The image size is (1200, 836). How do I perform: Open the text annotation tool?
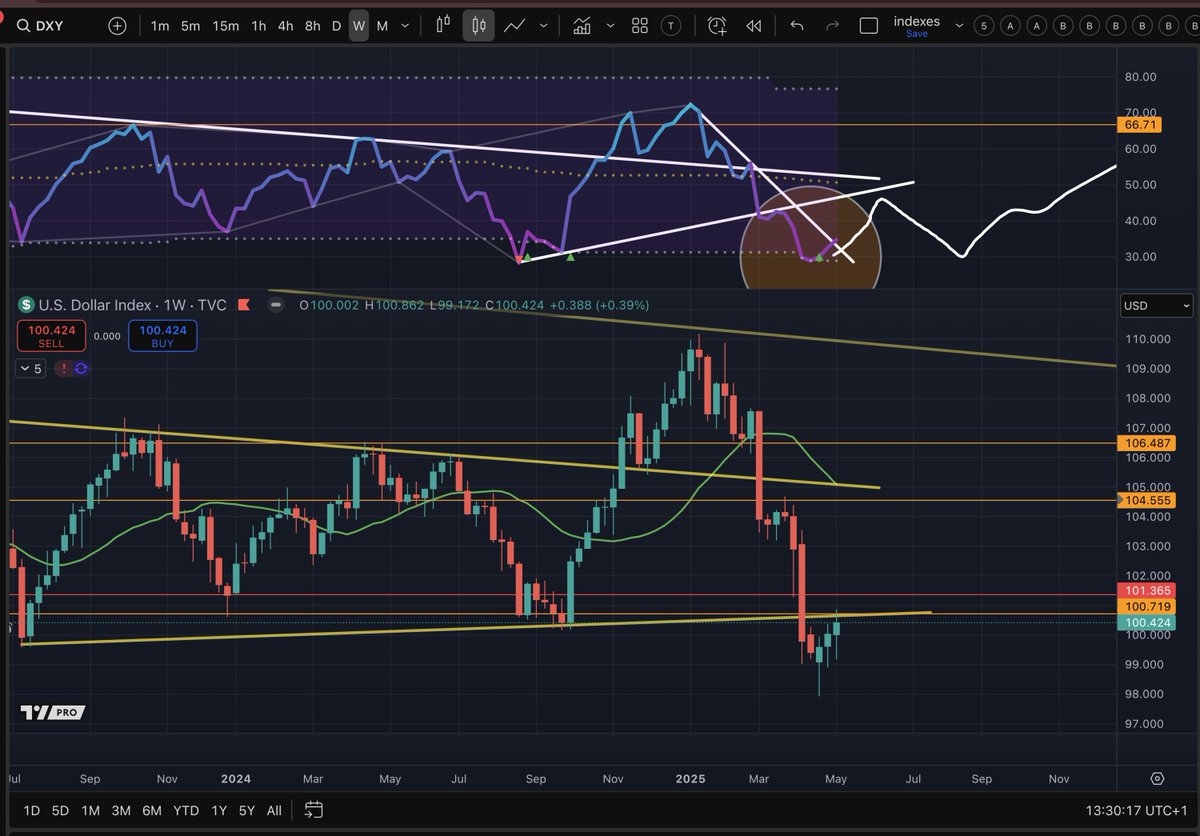pyautogui.click(x=670, y=25)
